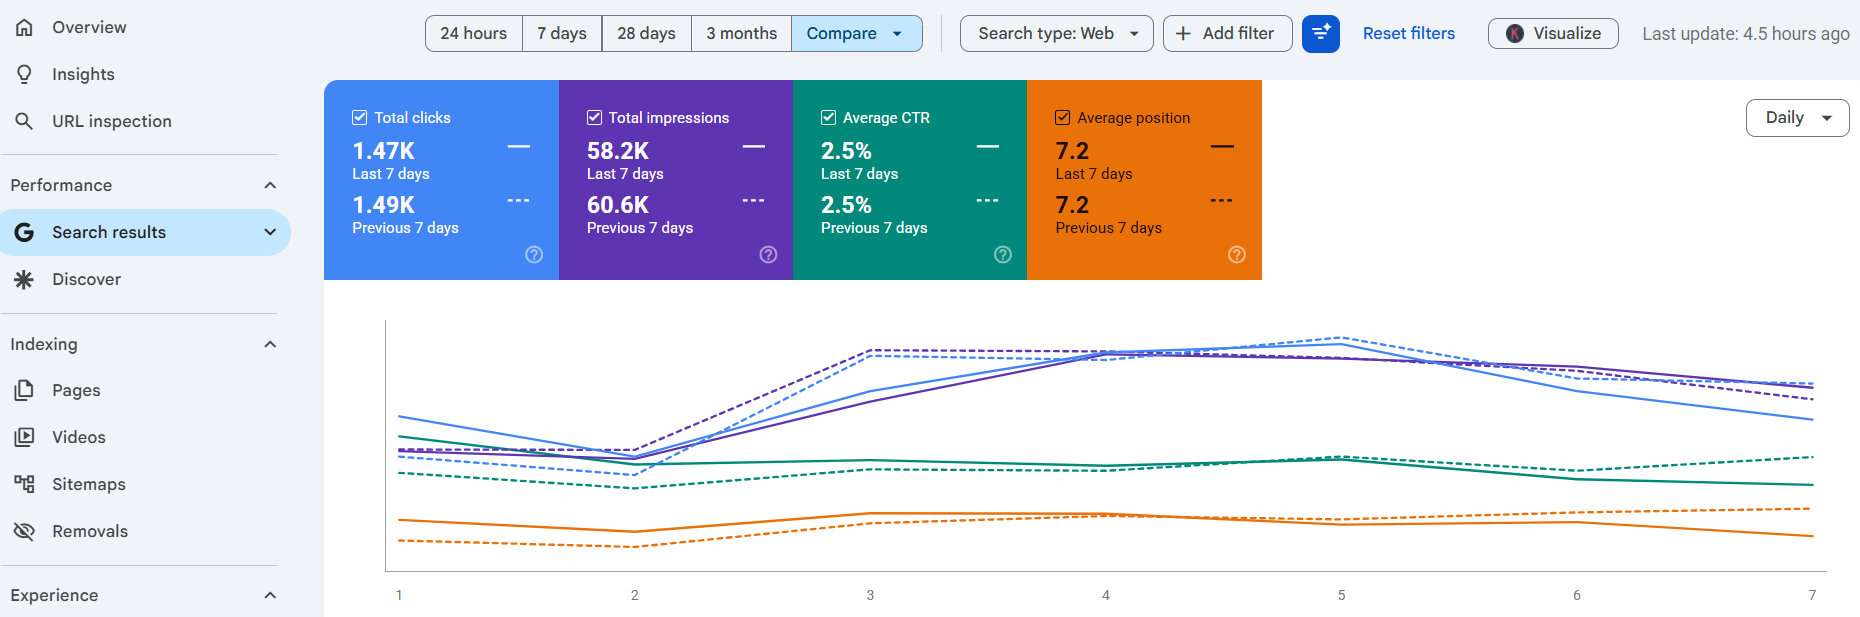
Task: Open help icon on Total clicks card
Action: click(x=534, y=255)
